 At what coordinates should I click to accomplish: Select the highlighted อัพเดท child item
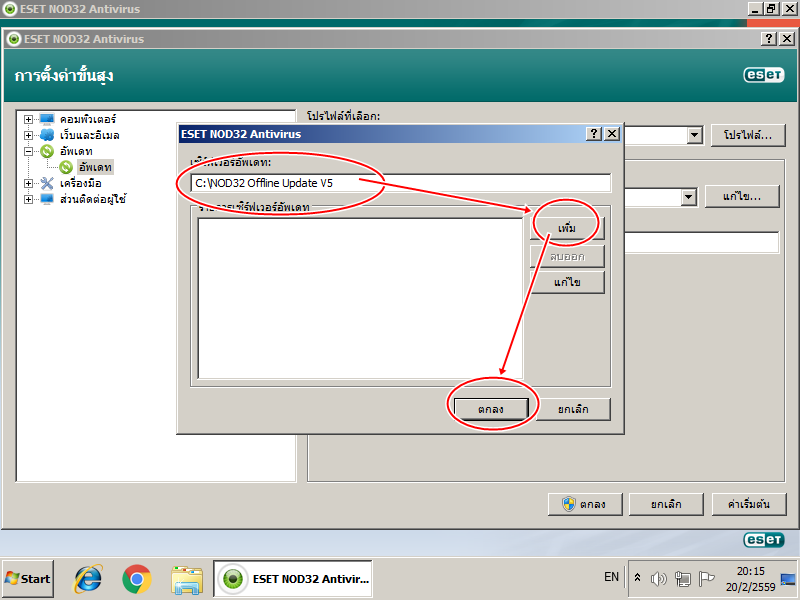95,167
